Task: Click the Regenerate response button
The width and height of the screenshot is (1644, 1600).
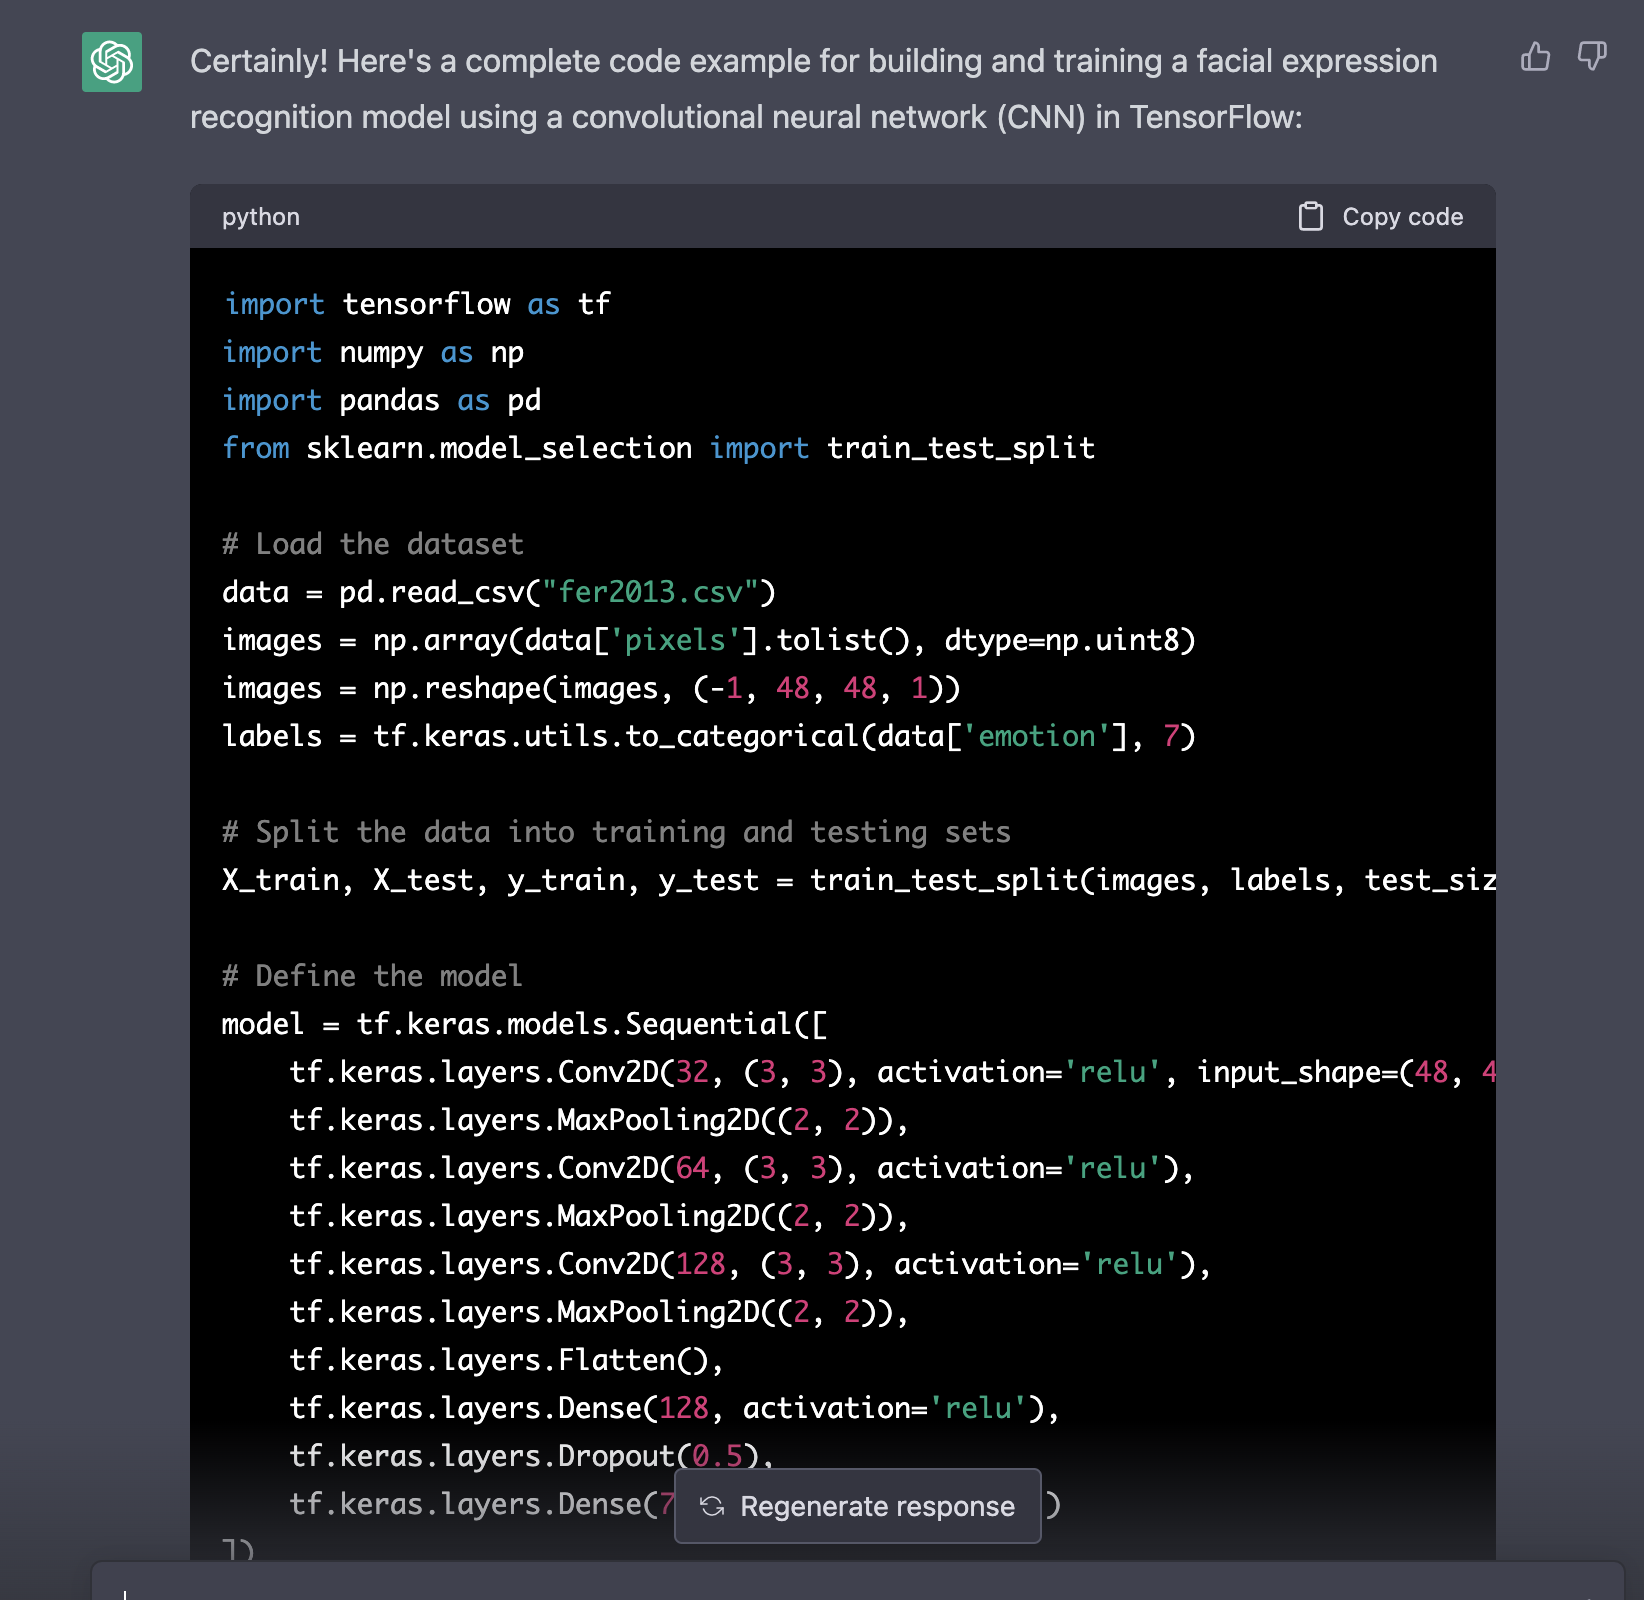Action: (x=858, y=1506)
